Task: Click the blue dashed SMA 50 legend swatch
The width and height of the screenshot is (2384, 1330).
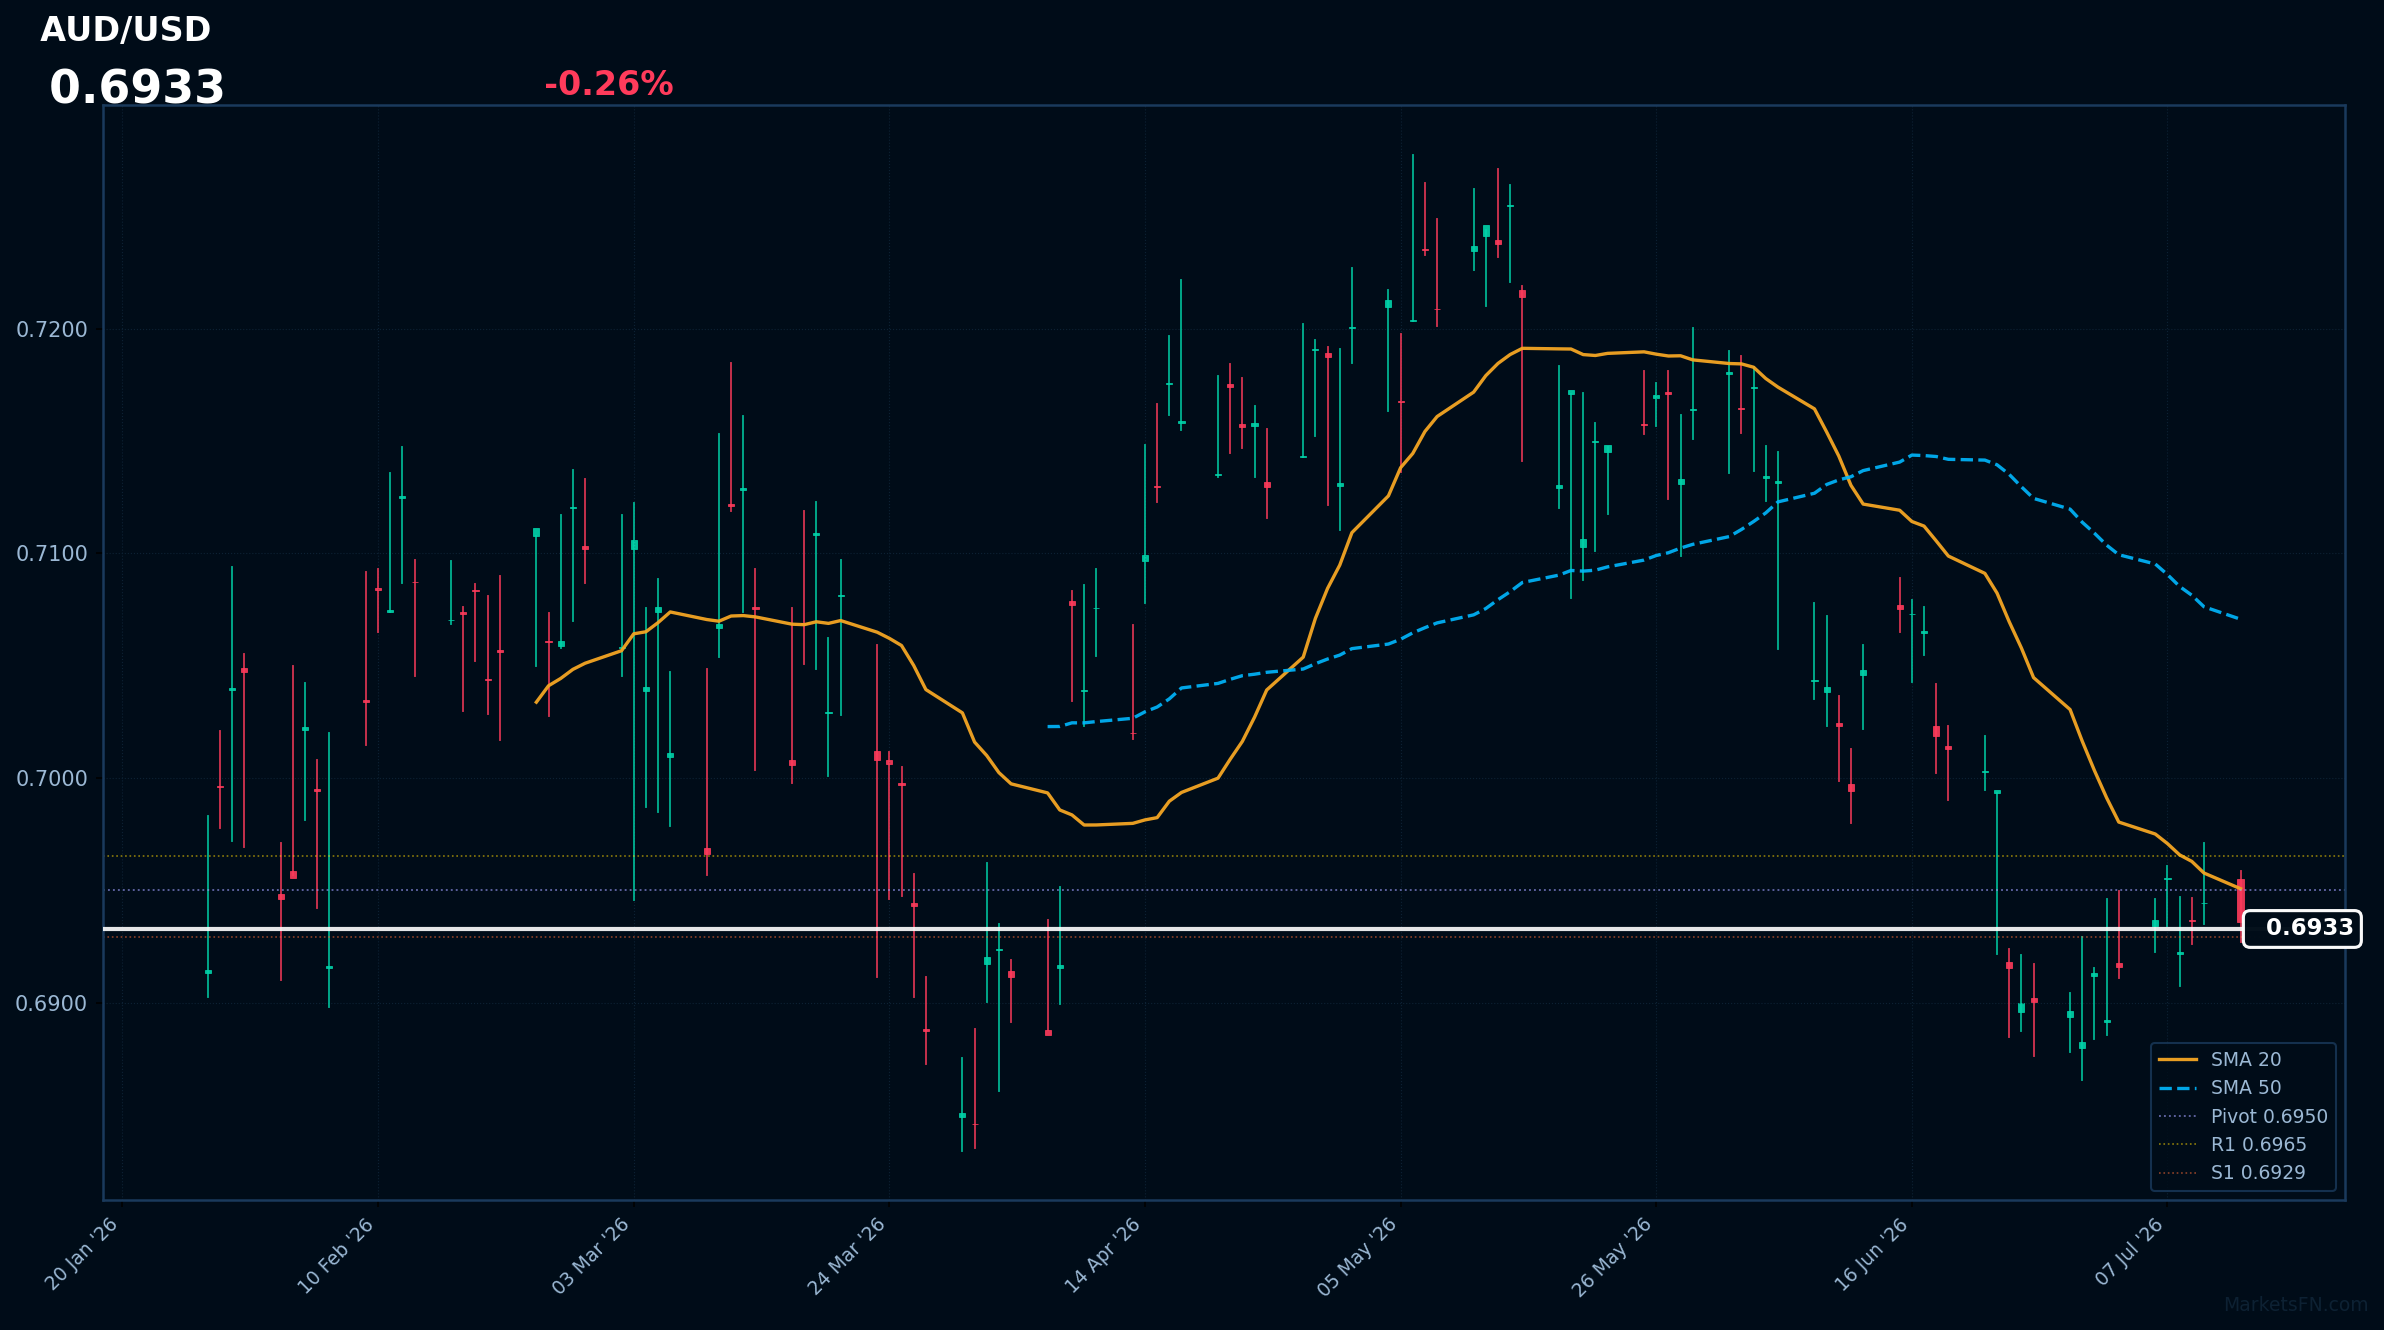Action: [2178, 1088]
